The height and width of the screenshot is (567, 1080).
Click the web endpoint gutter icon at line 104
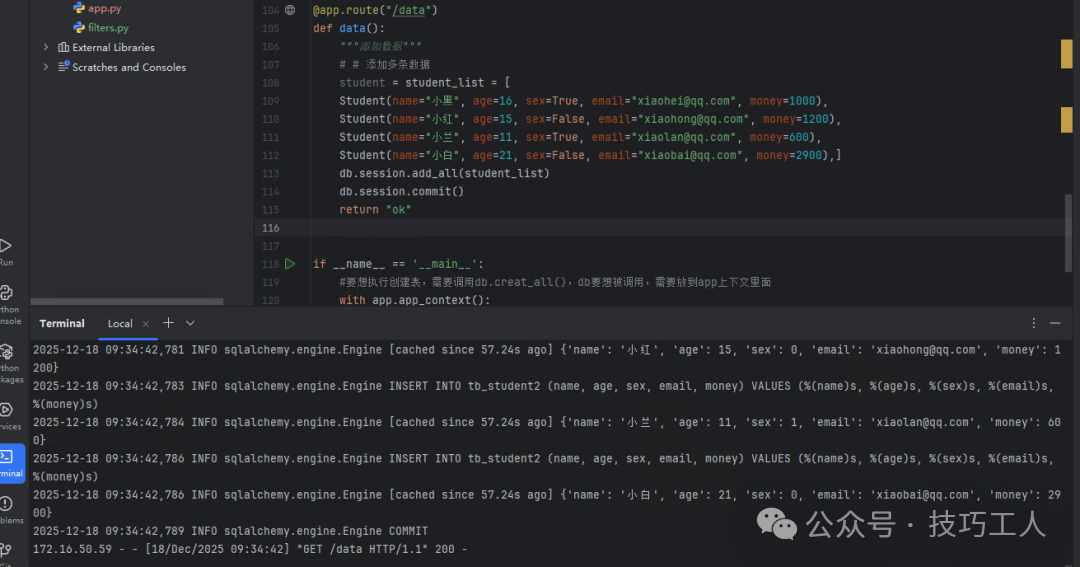[290, 10]
